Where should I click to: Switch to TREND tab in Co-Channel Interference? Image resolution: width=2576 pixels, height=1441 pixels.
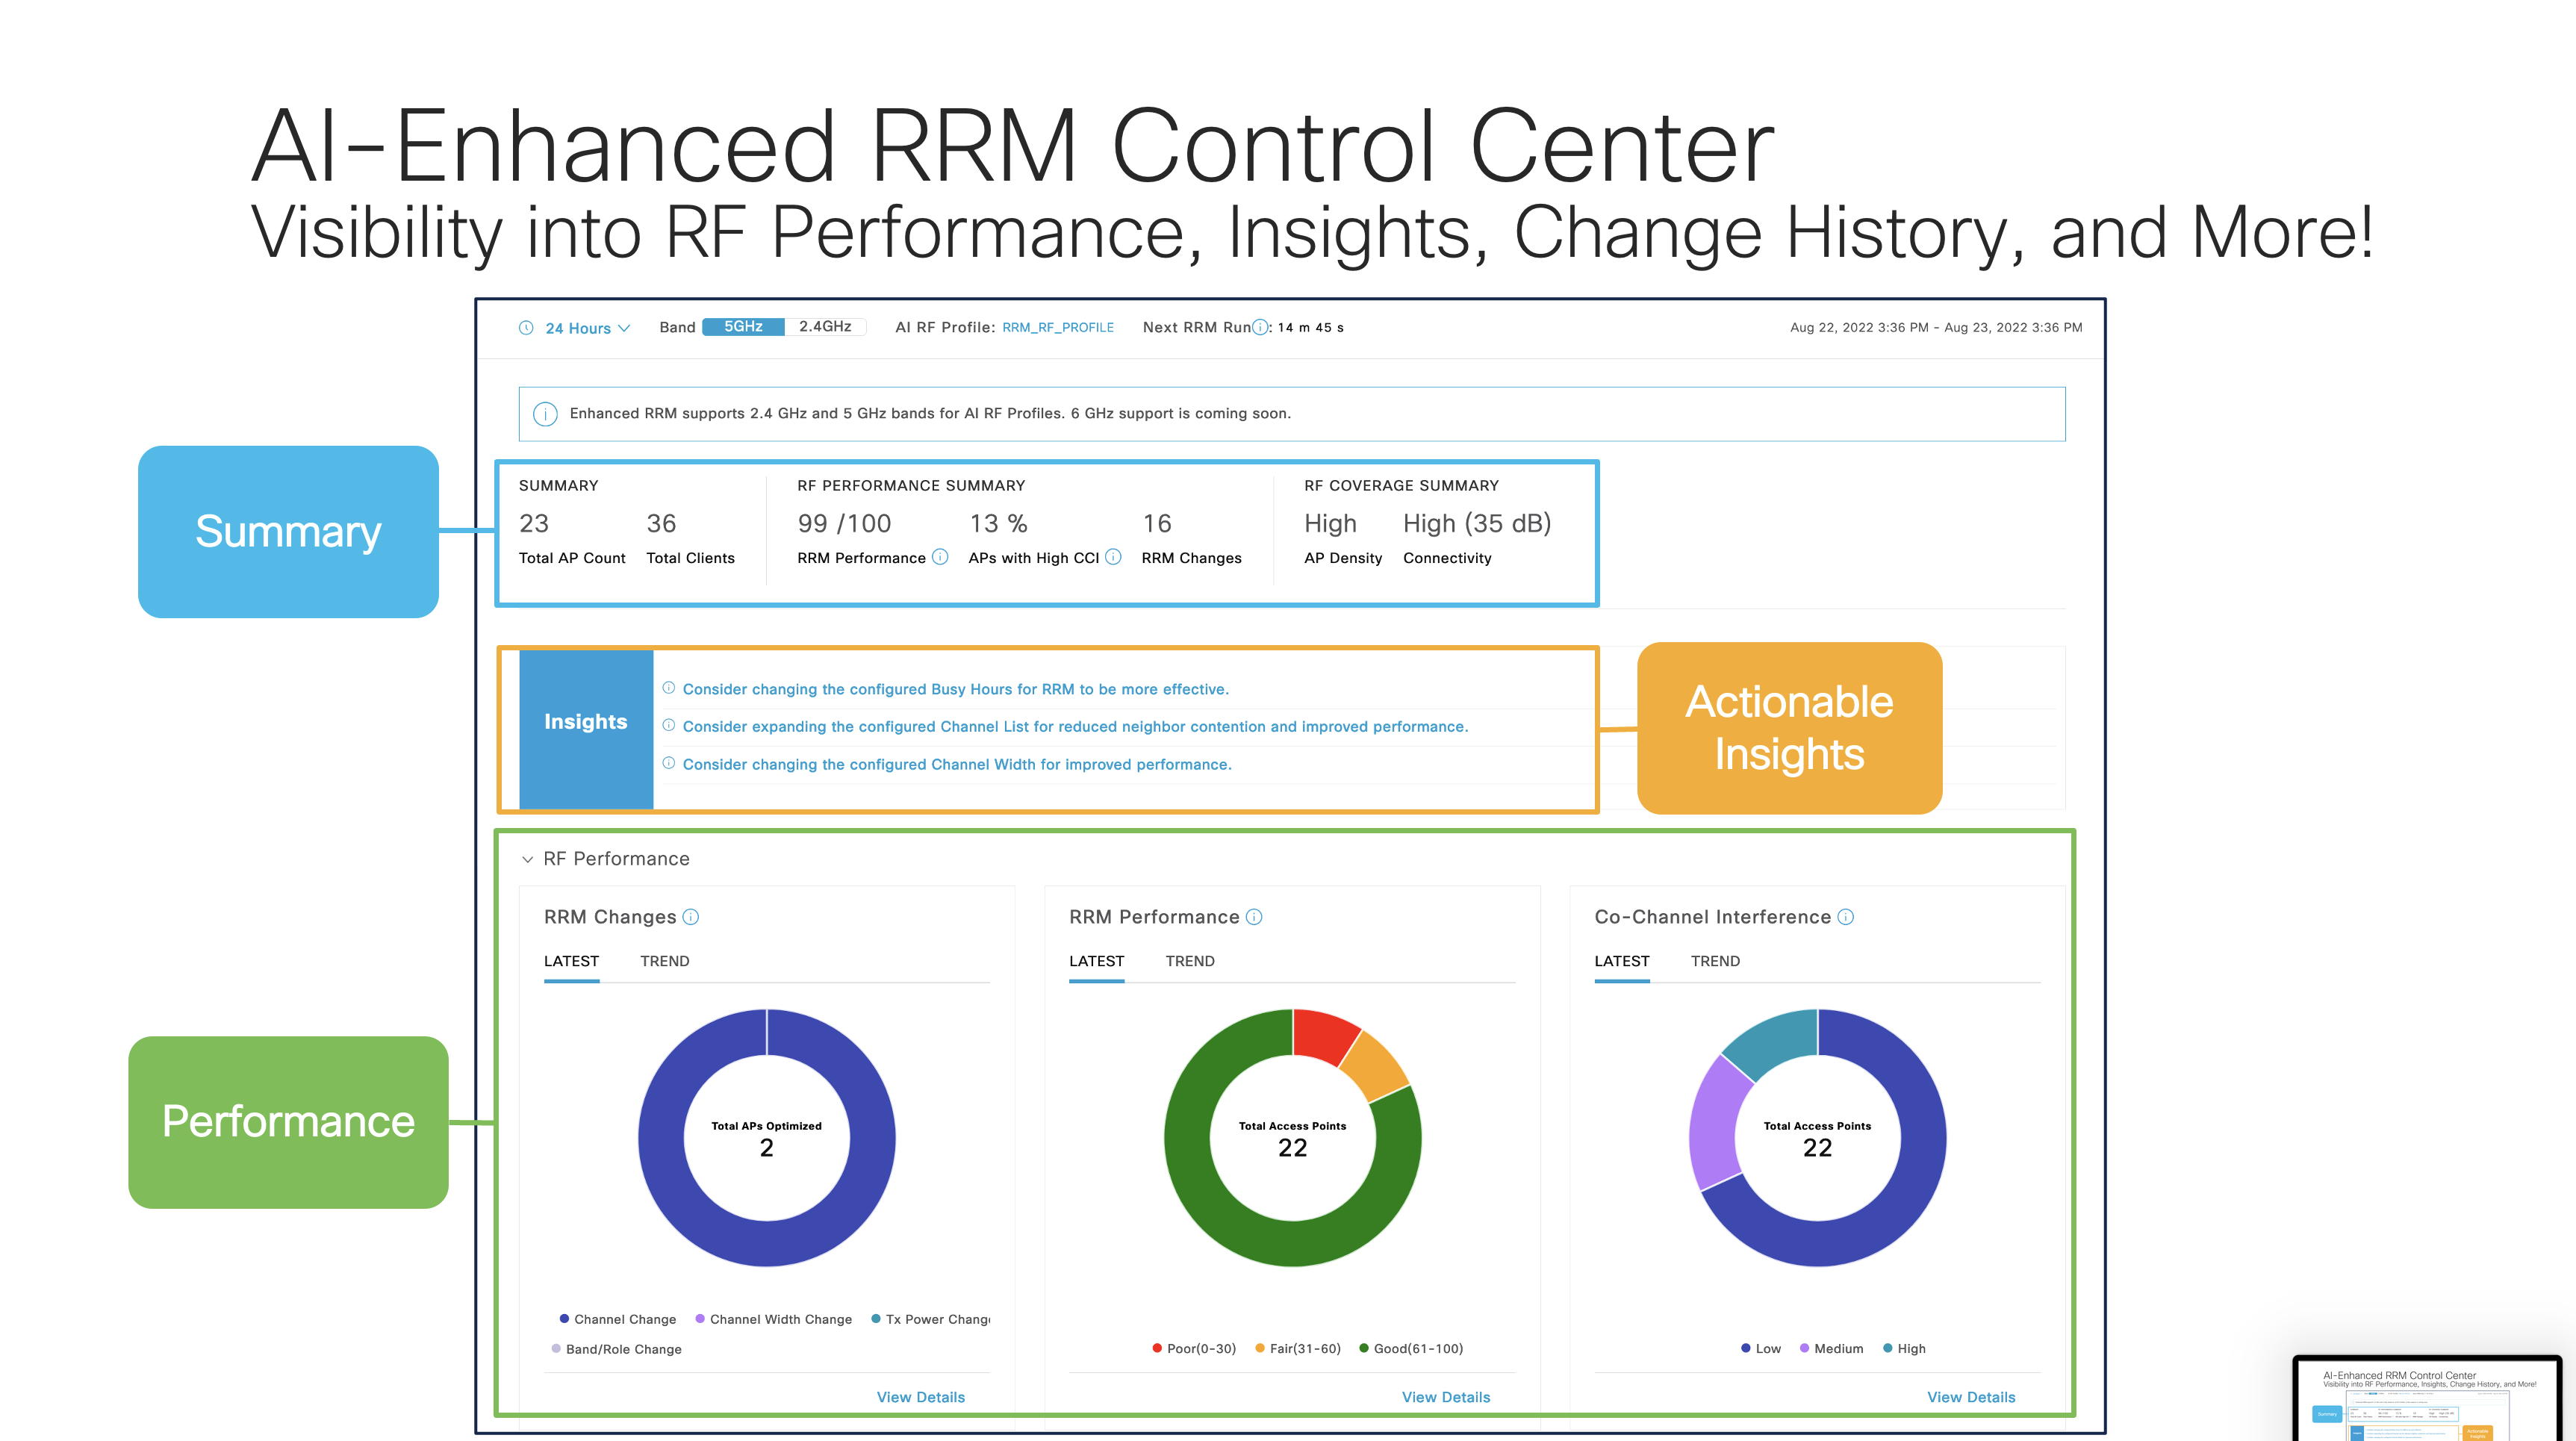1716,961
